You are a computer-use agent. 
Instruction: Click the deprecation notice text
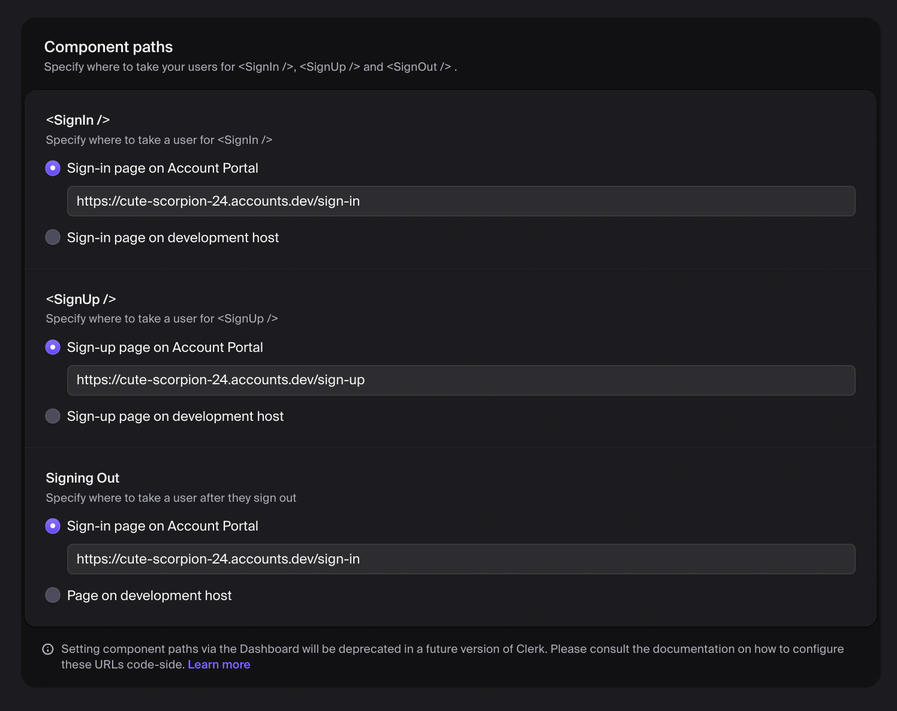452,655
